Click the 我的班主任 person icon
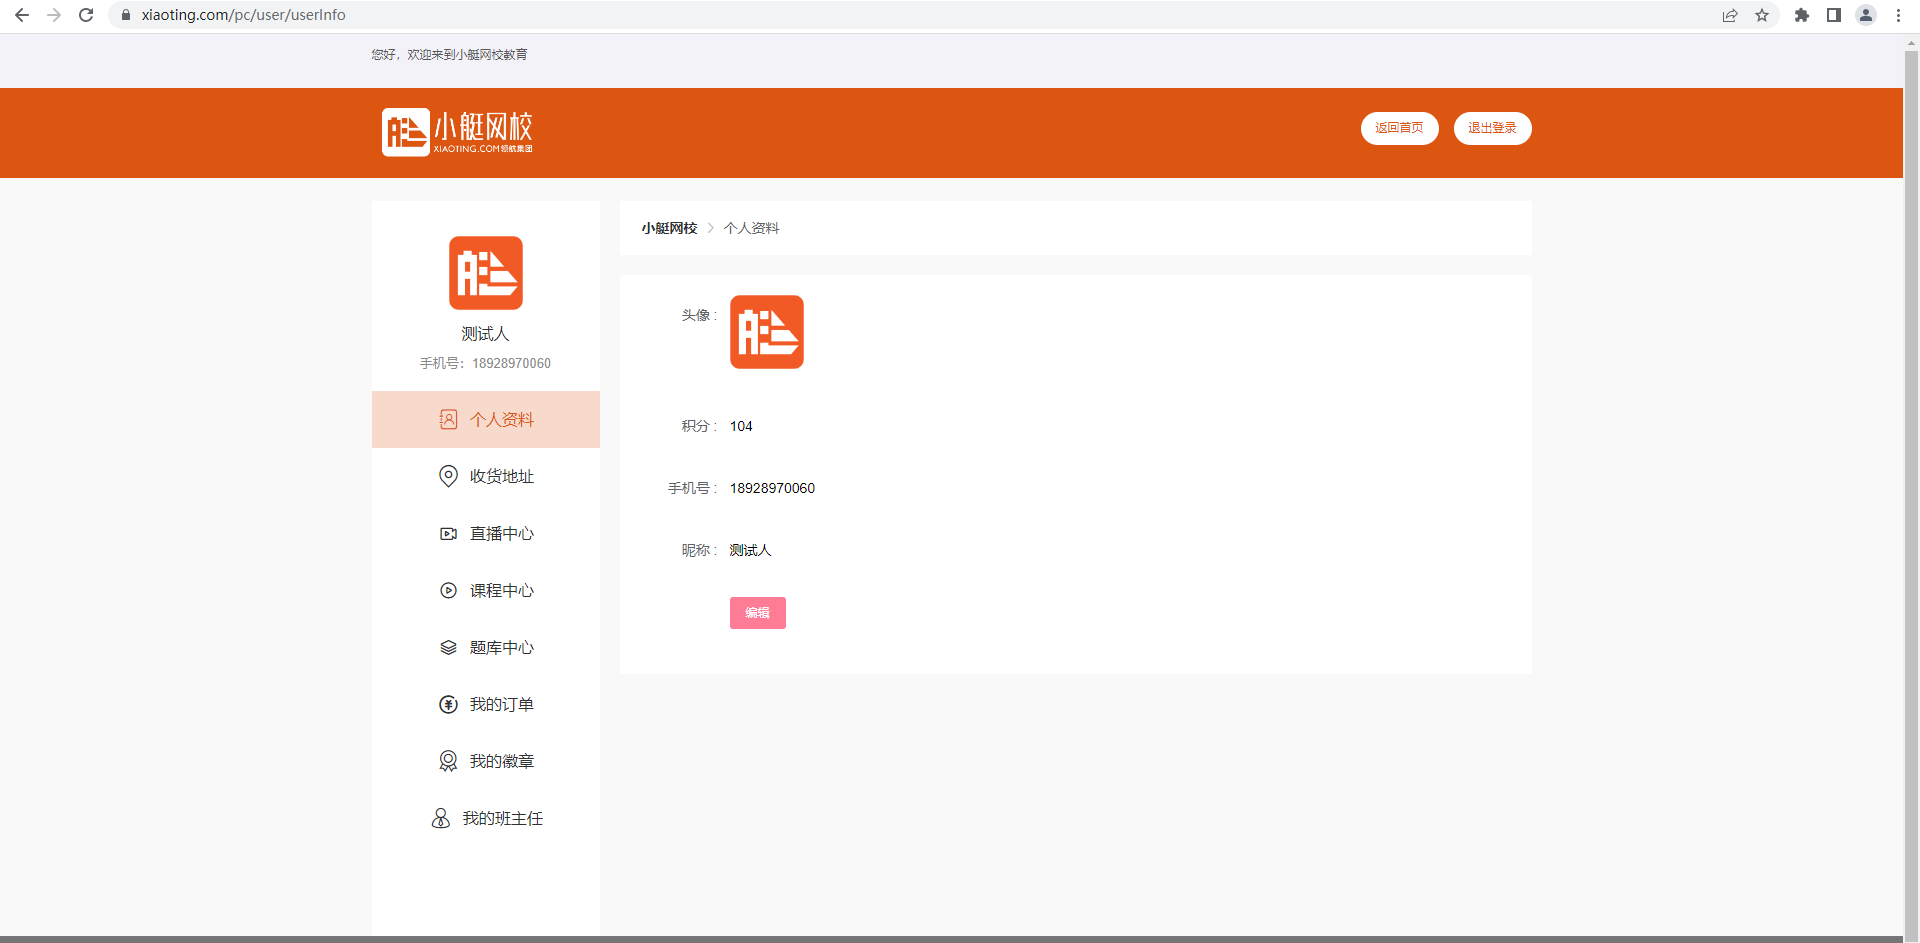Image resolution: width=1920 pixels, height=943 pixels. pos(440,818)
